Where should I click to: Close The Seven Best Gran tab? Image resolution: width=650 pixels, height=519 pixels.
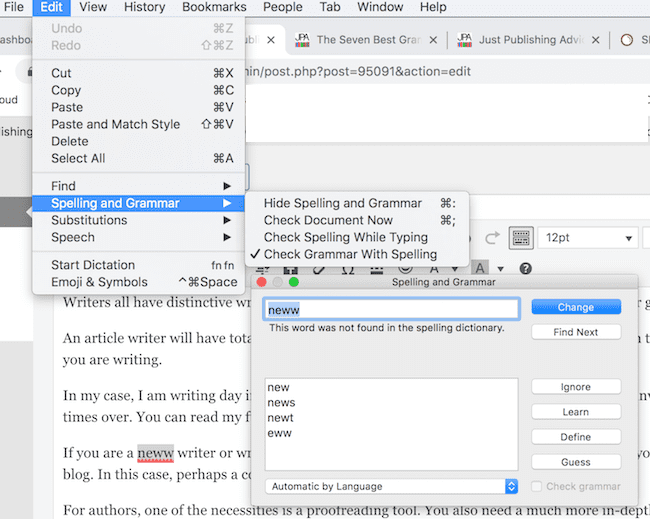point(433,40)
